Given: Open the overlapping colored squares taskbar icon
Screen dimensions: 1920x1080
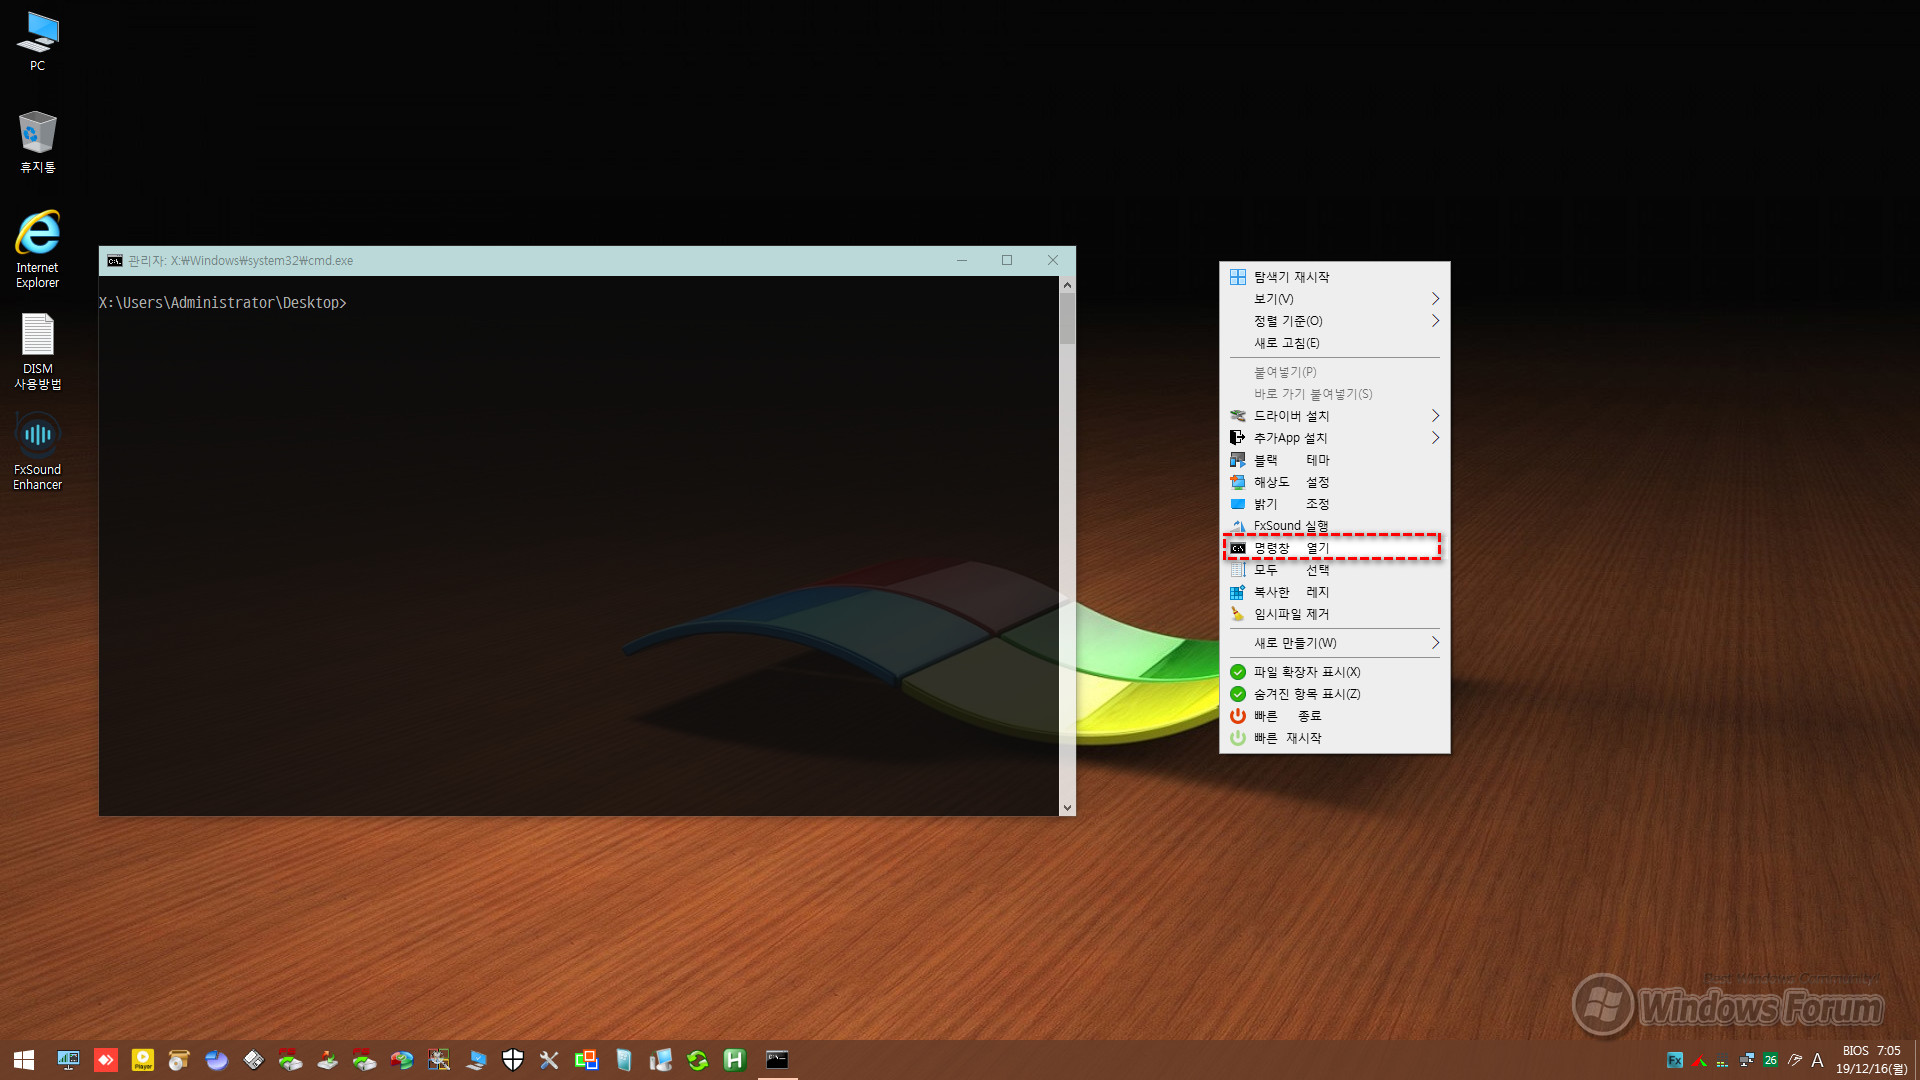Looking at the screenshot, I should tap(587, 1060).
